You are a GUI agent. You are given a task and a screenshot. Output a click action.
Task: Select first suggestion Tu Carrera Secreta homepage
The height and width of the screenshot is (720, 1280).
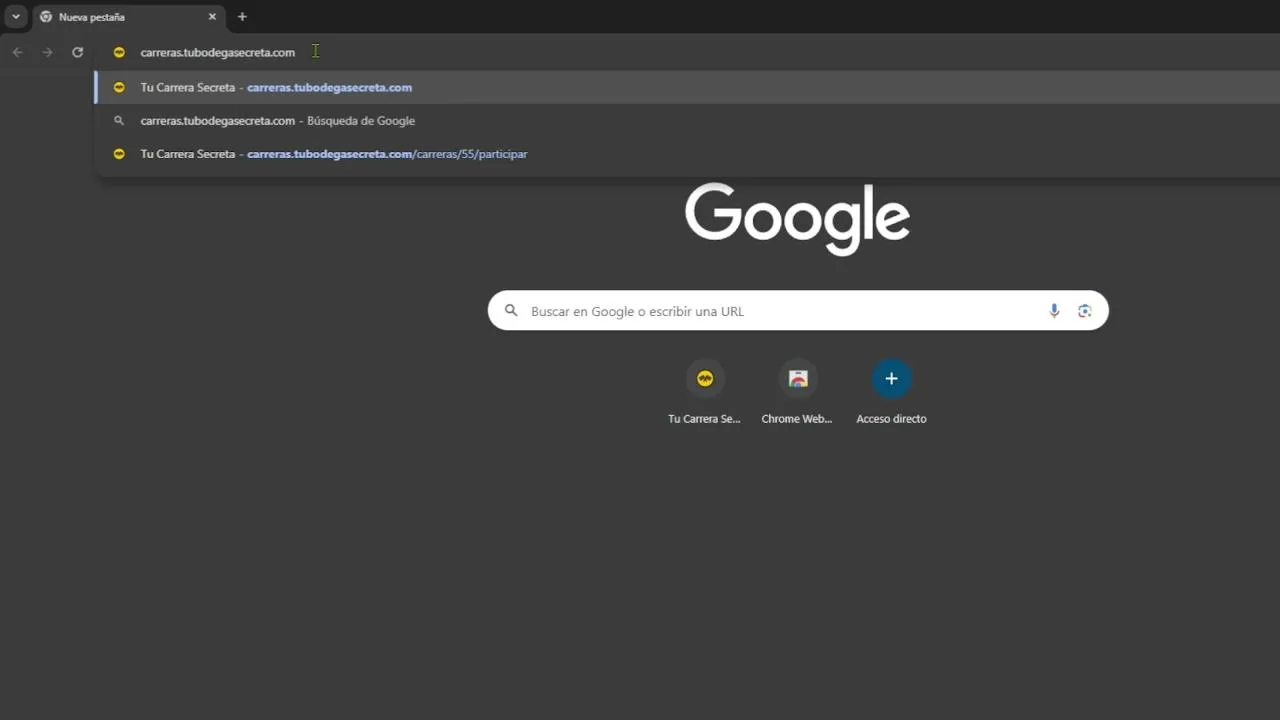click(687, 87)
